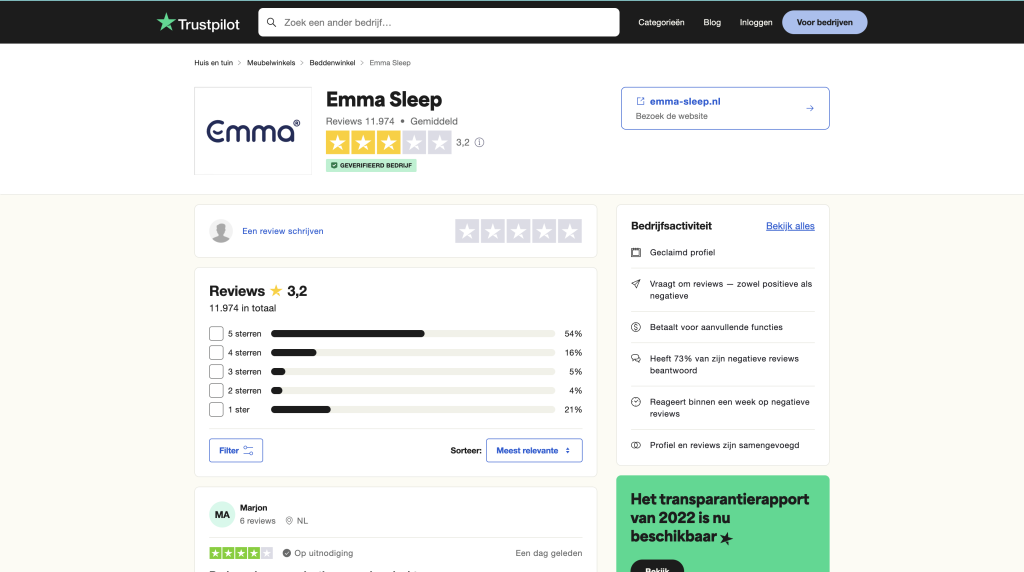Visit the emma-sleep.nl website link

pyautogui.click(x=685, y=101)
